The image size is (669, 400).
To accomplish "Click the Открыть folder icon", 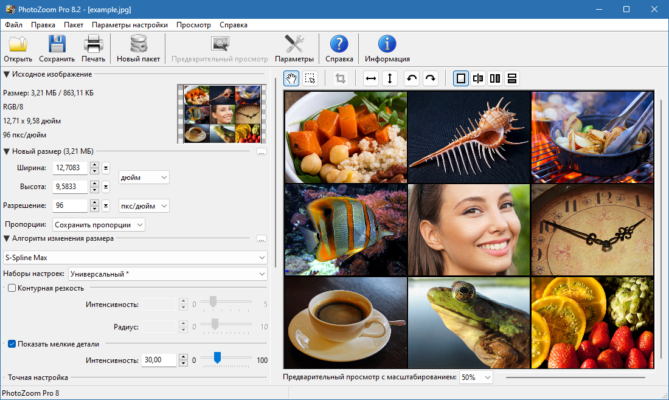I will pyautogui.click(x=18, y=44).
